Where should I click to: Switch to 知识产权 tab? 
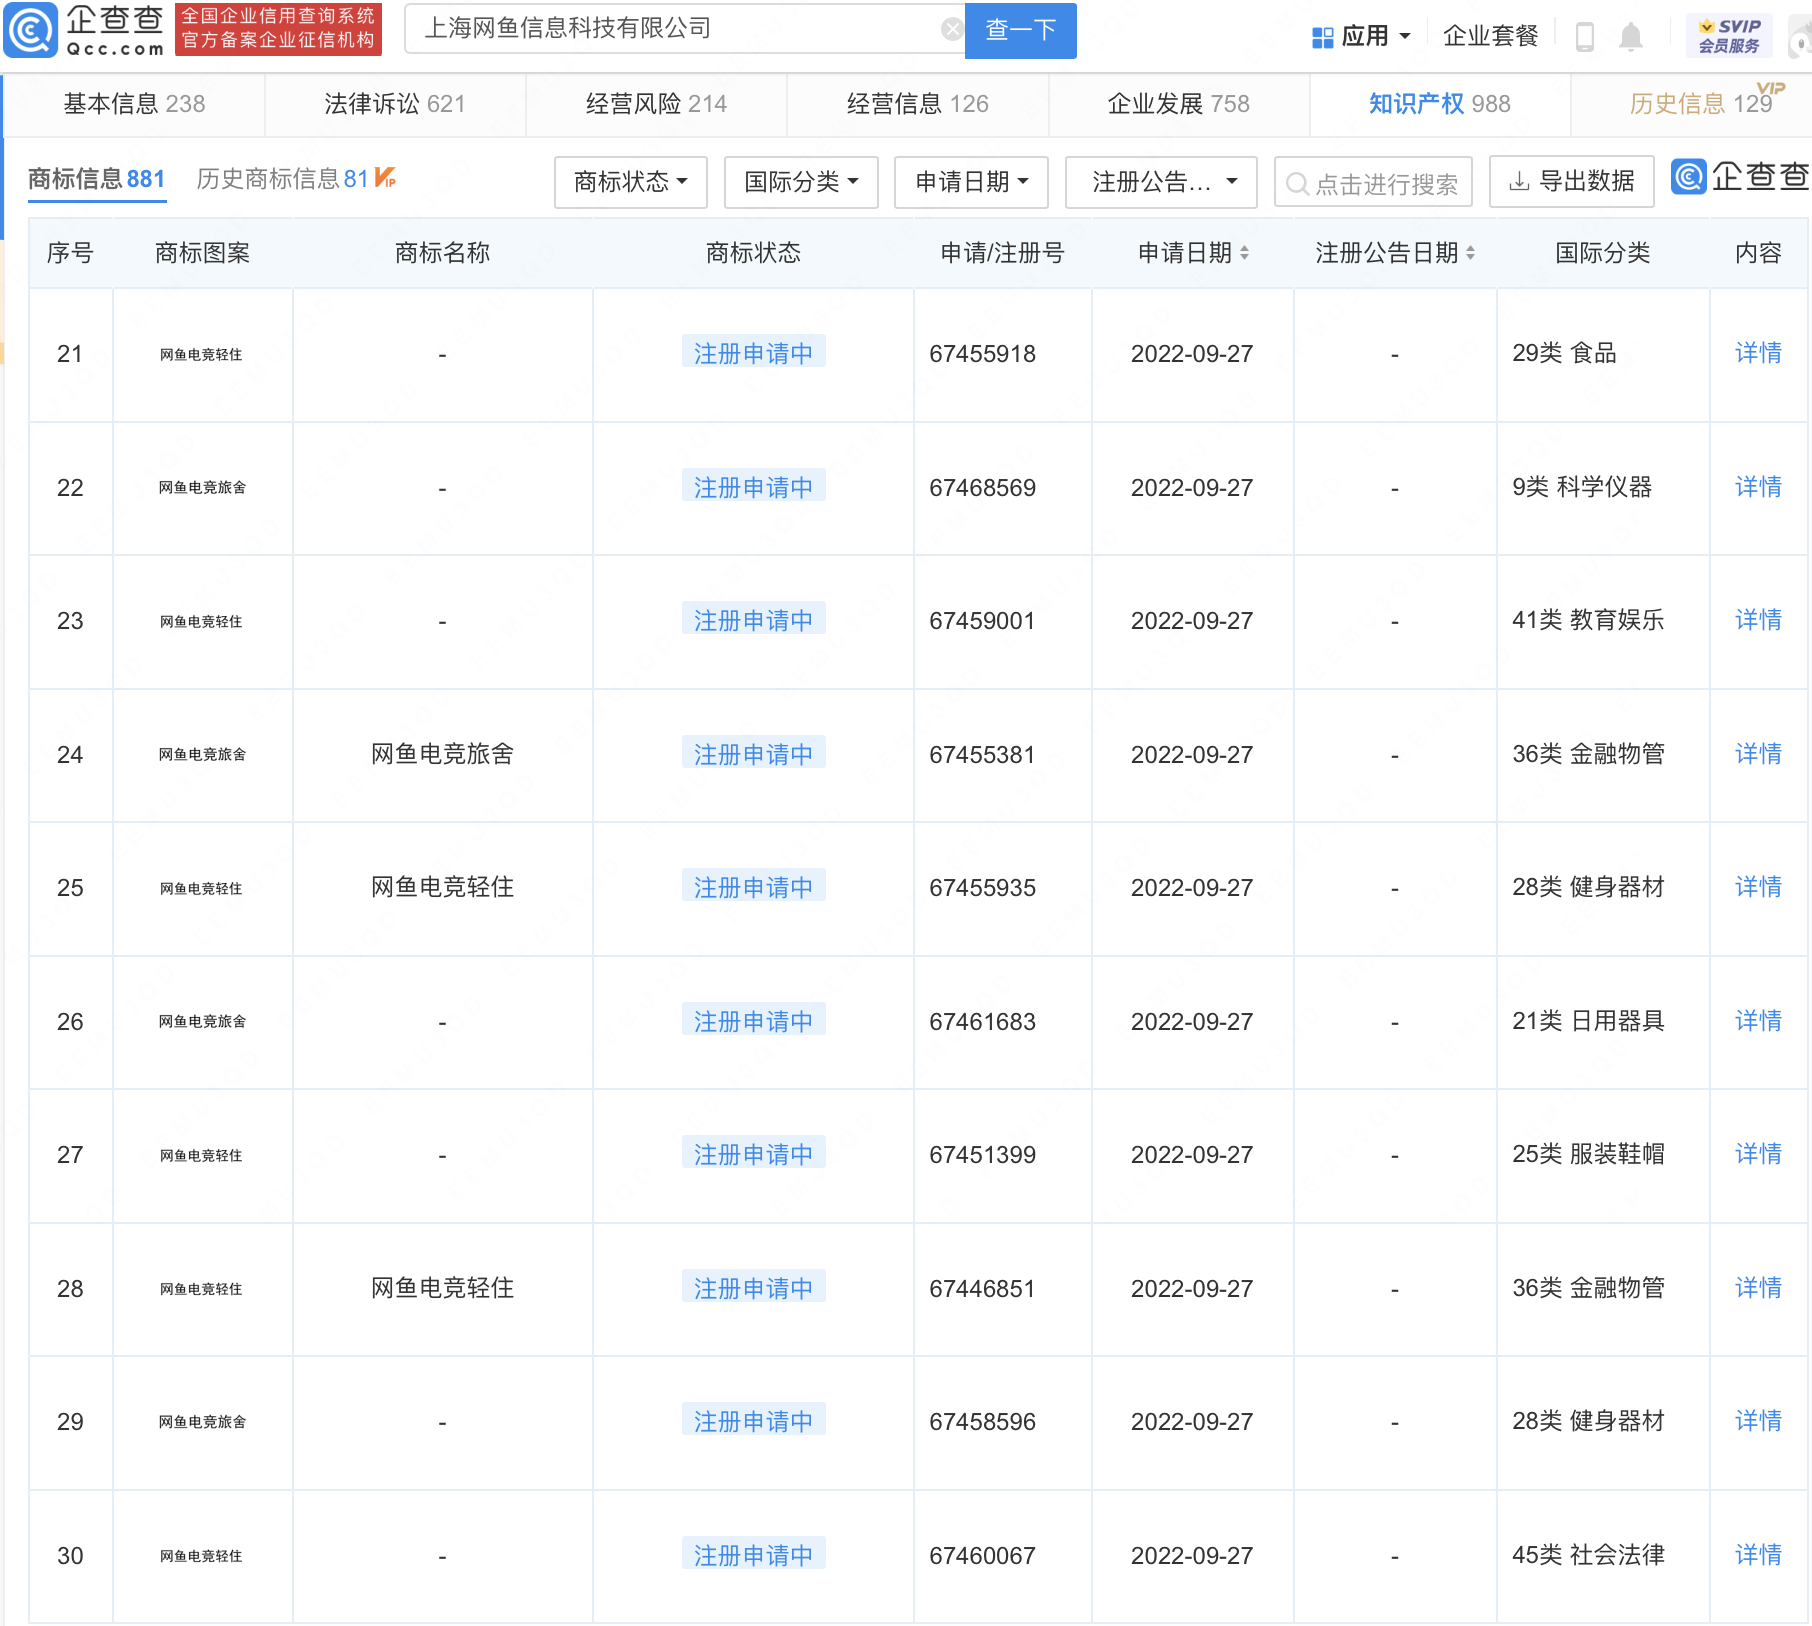1439,104
